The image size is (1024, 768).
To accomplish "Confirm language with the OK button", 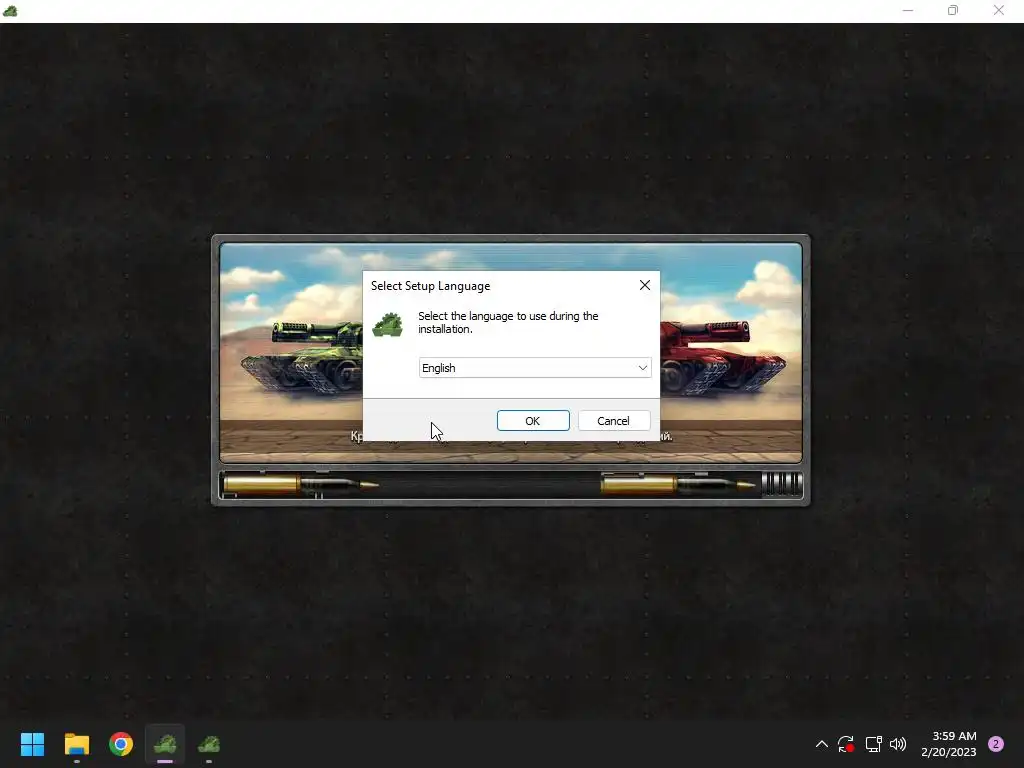I will tap(533, 421).
